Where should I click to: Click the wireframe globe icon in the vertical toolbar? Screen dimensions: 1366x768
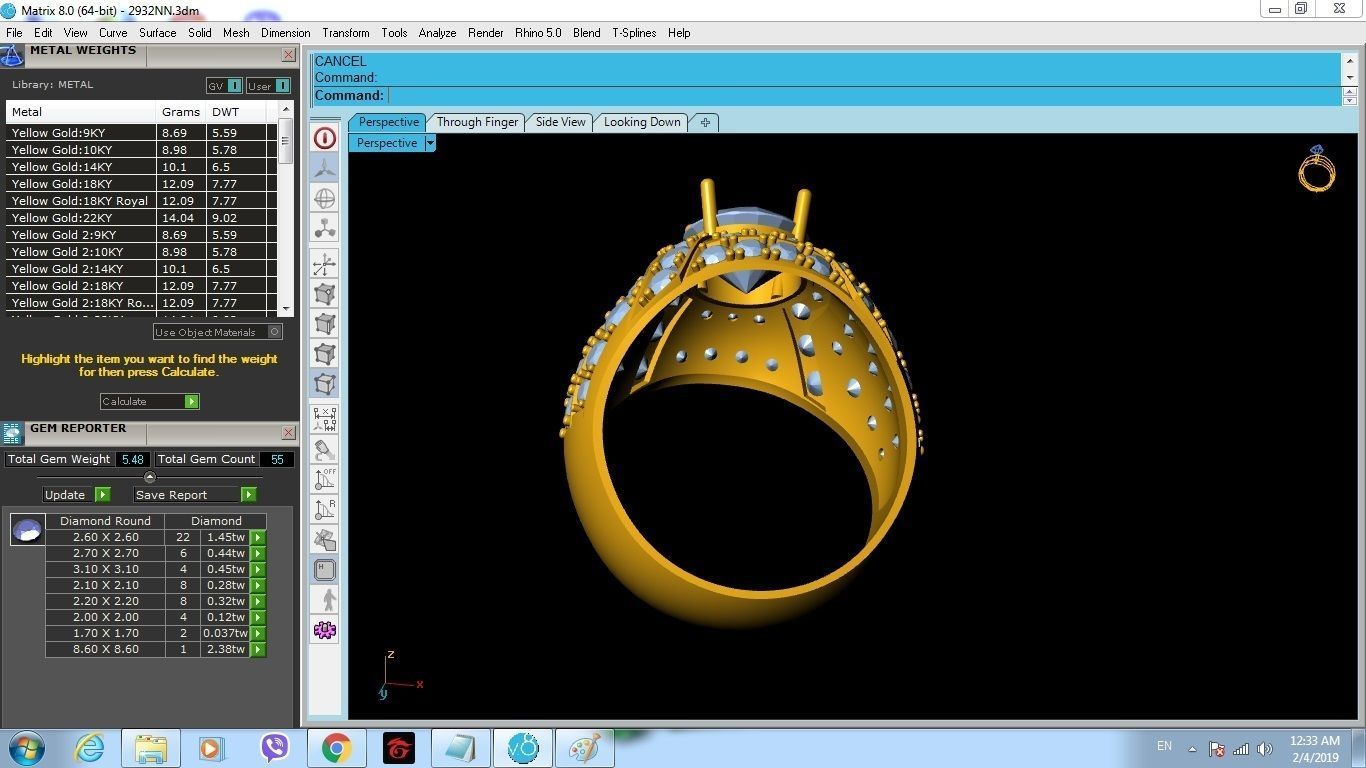(x=325, y=198)
